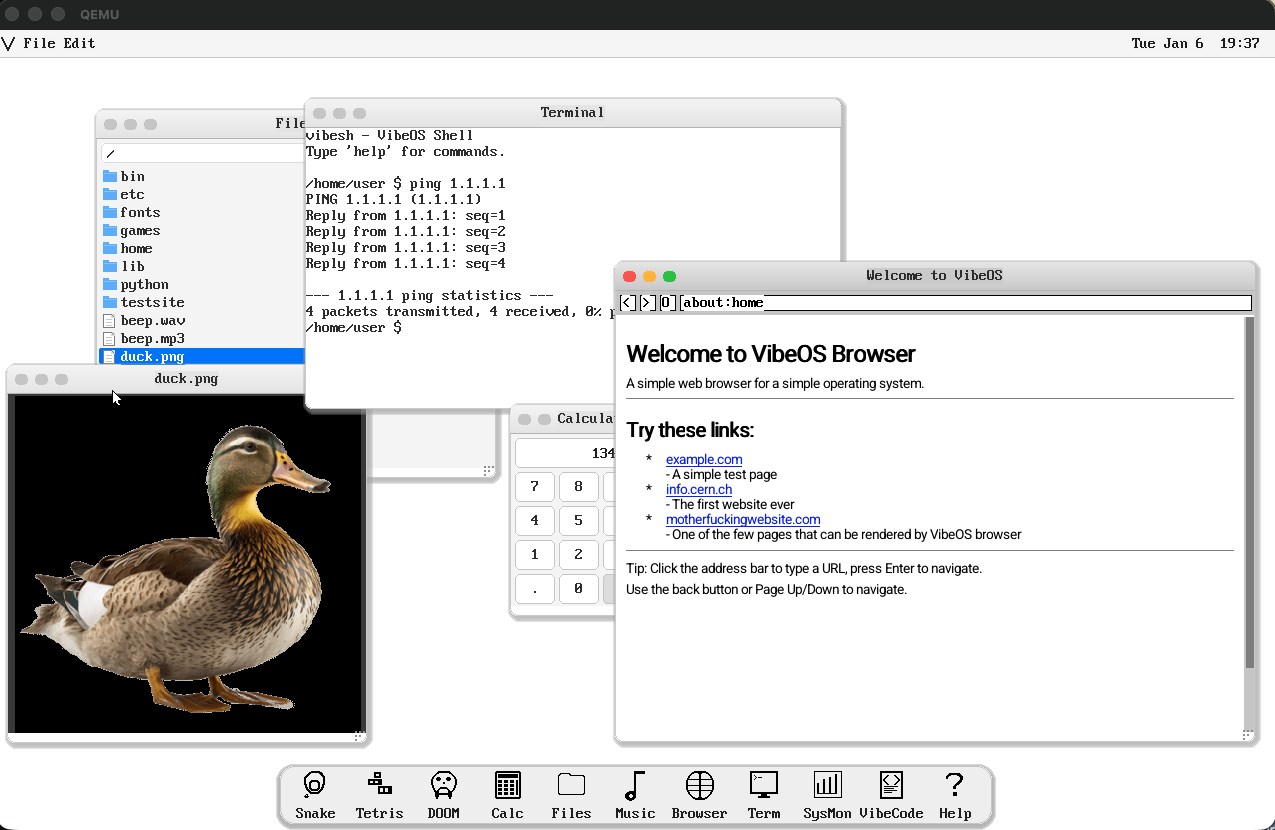Open the python folder
The height and width of the screenshot is (830, 1275).
[x=144, y=285]
